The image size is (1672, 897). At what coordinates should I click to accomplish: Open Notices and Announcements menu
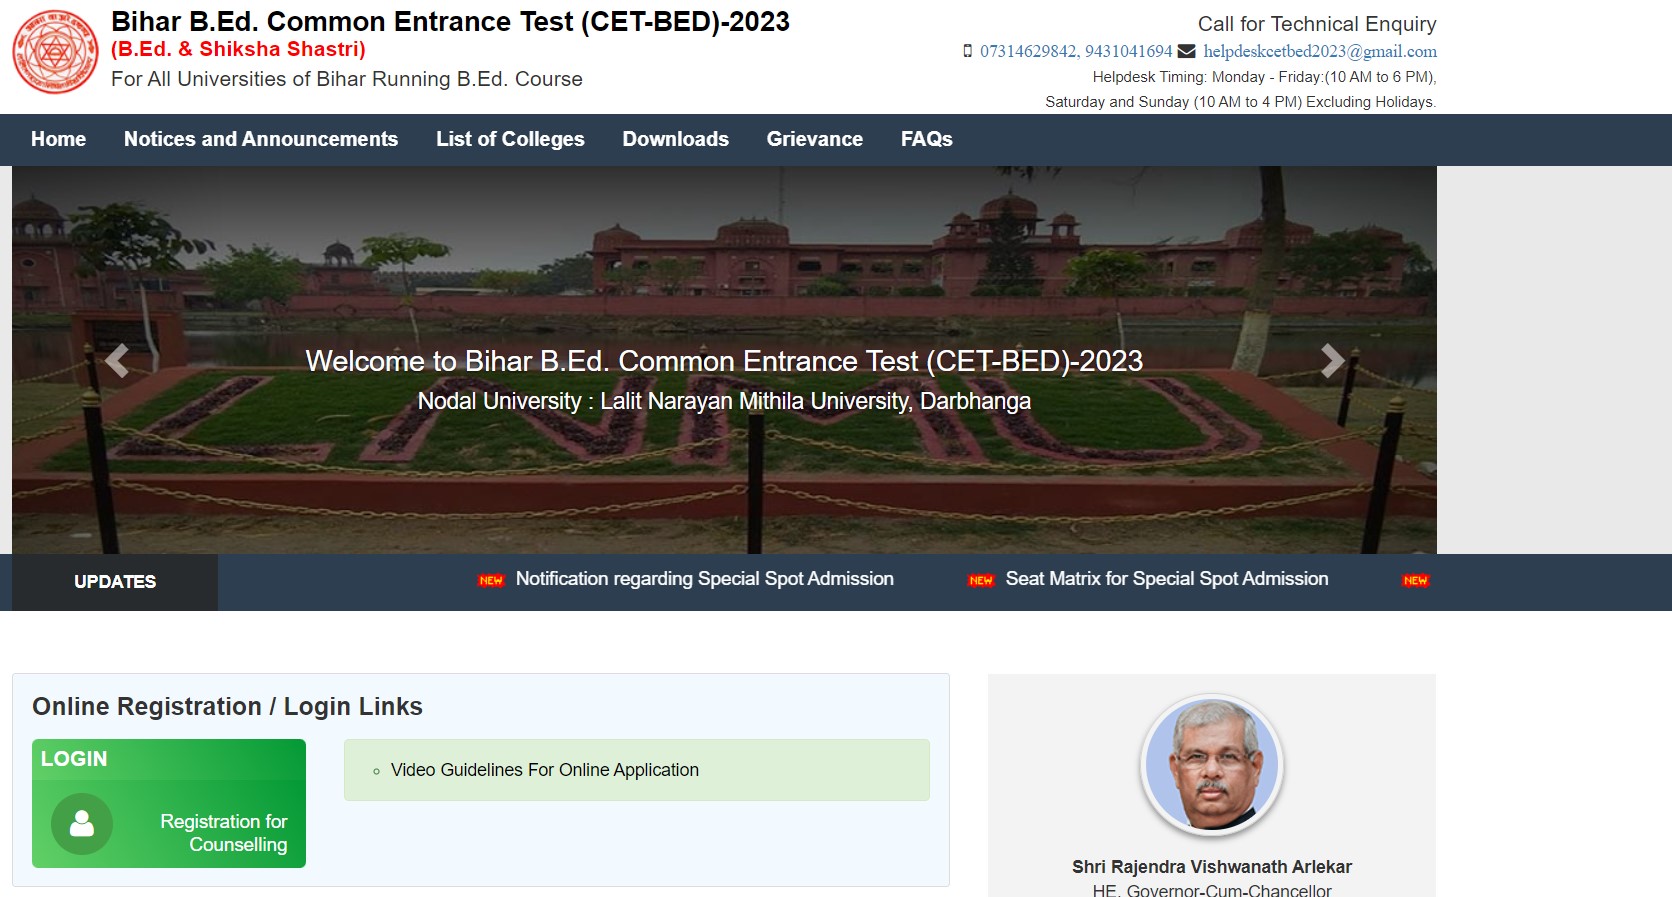point(261,139)
